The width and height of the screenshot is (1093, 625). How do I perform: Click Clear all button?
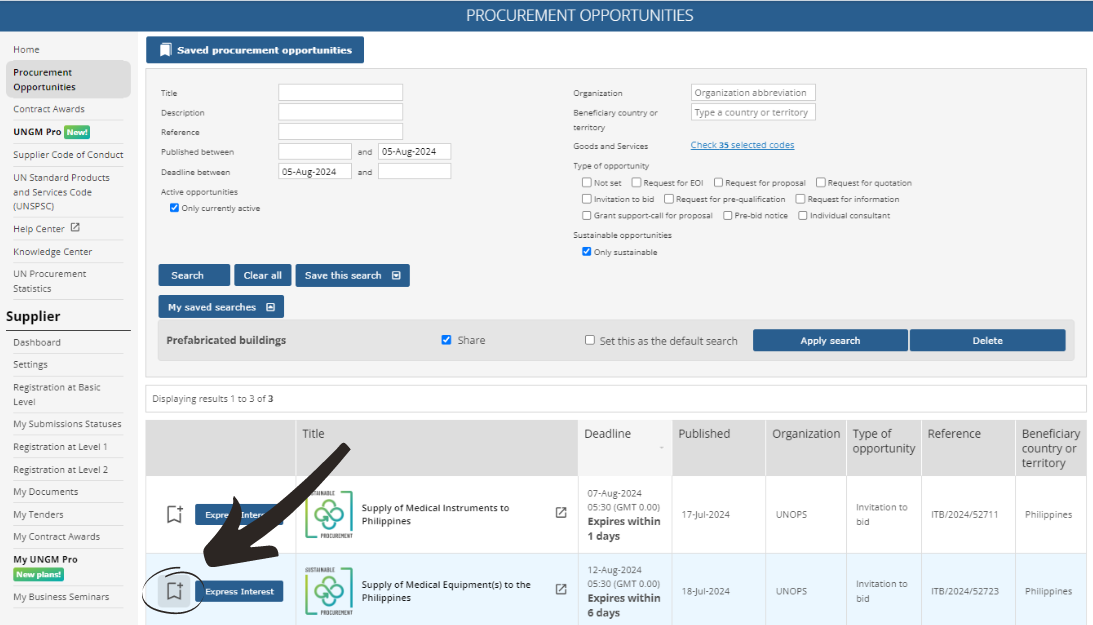(263, 275)
